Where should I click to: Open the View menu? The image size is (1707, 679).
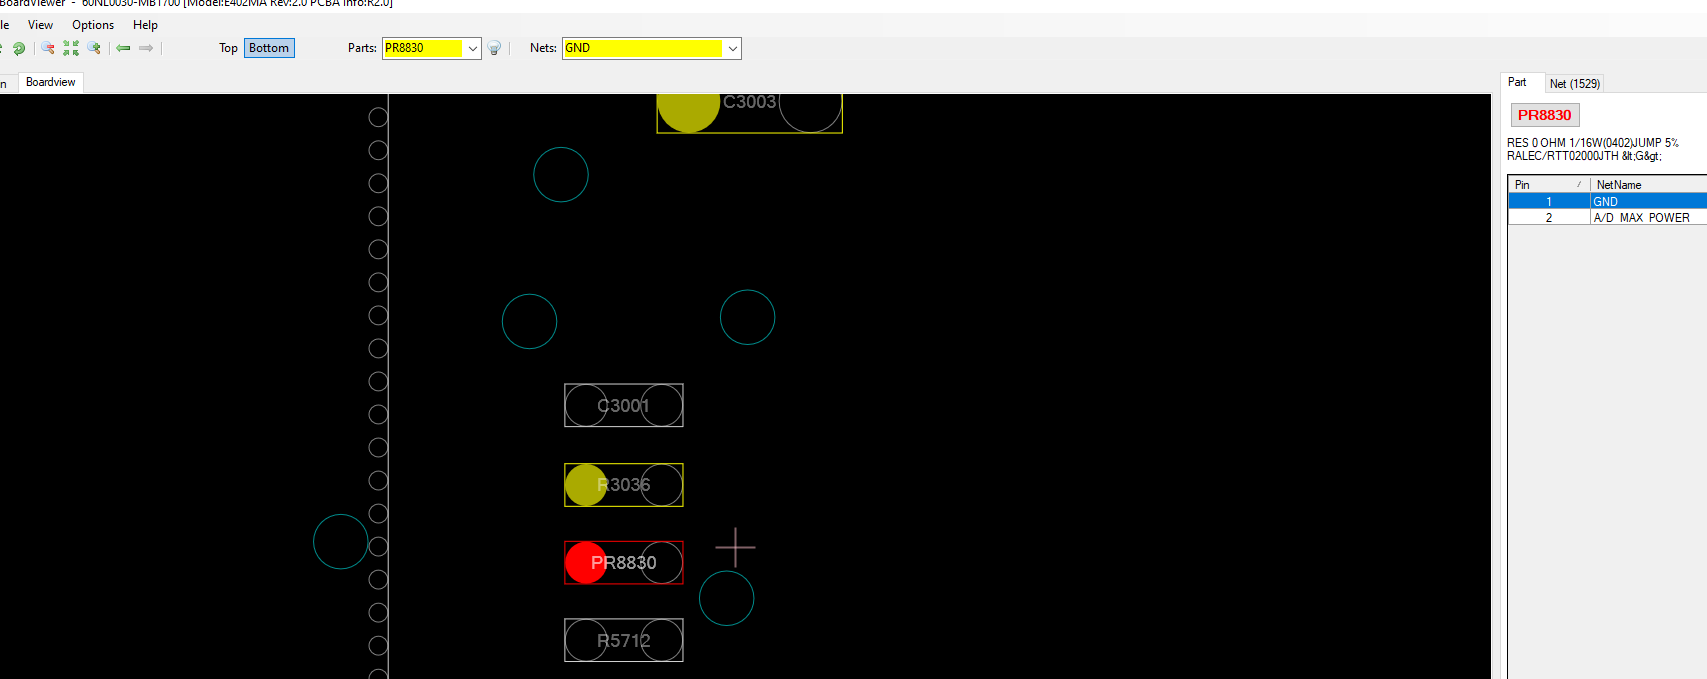click(41, 25)
